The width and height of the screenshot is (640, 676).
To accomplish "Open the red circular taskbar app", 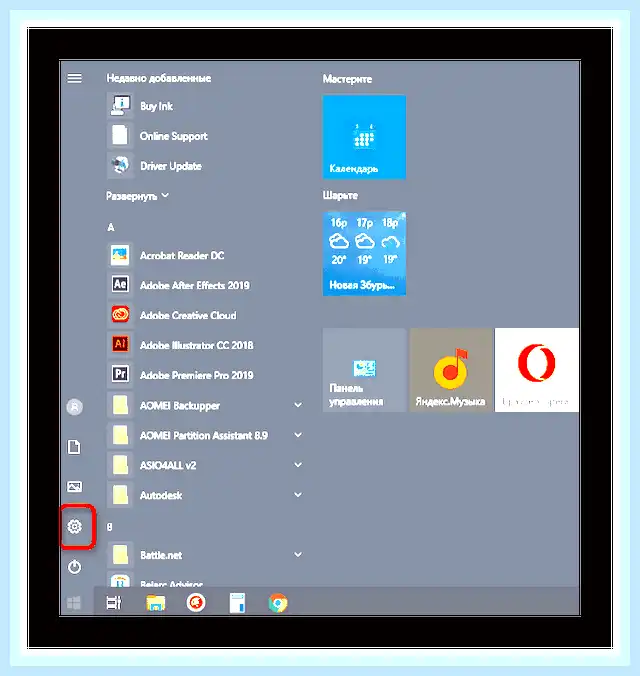I will pos(196,603).
